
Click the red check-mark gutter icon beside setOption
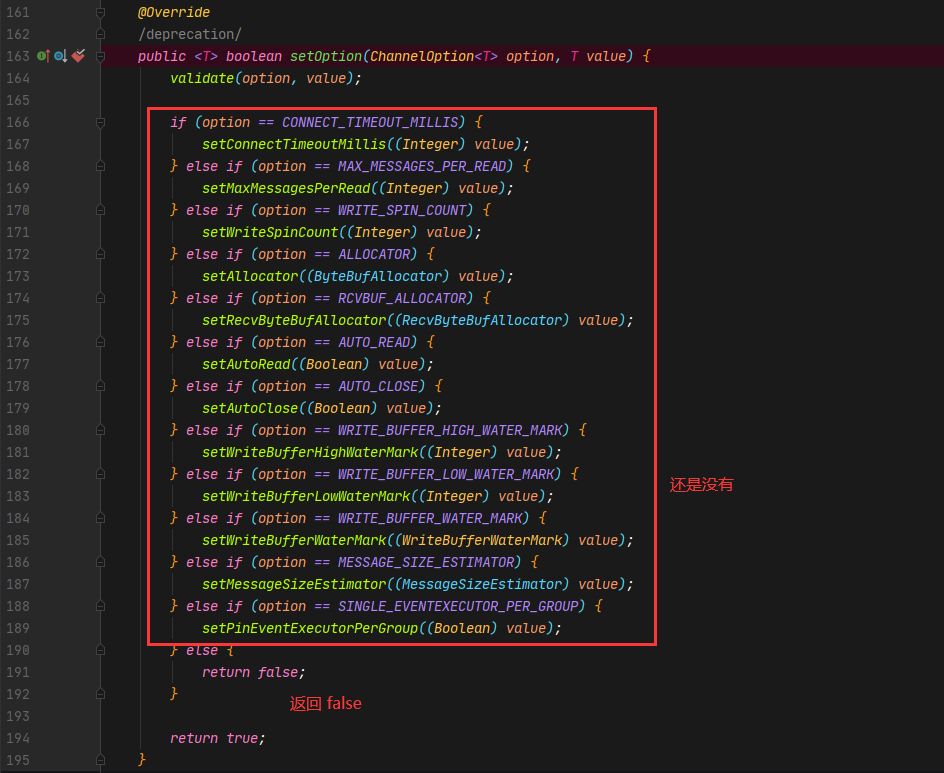tap(77, 56)
